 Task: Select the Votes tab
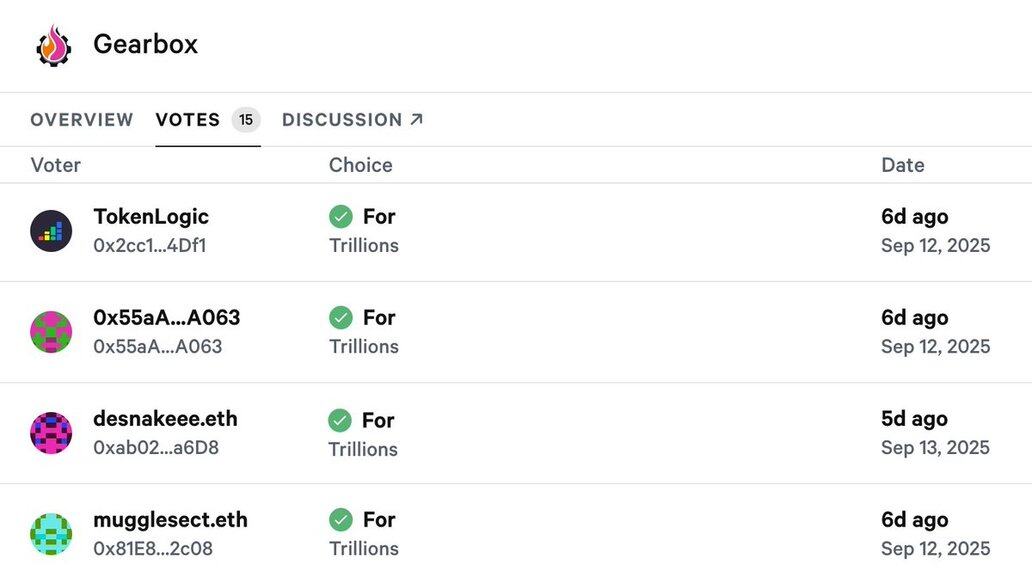[x=188, y=120]
